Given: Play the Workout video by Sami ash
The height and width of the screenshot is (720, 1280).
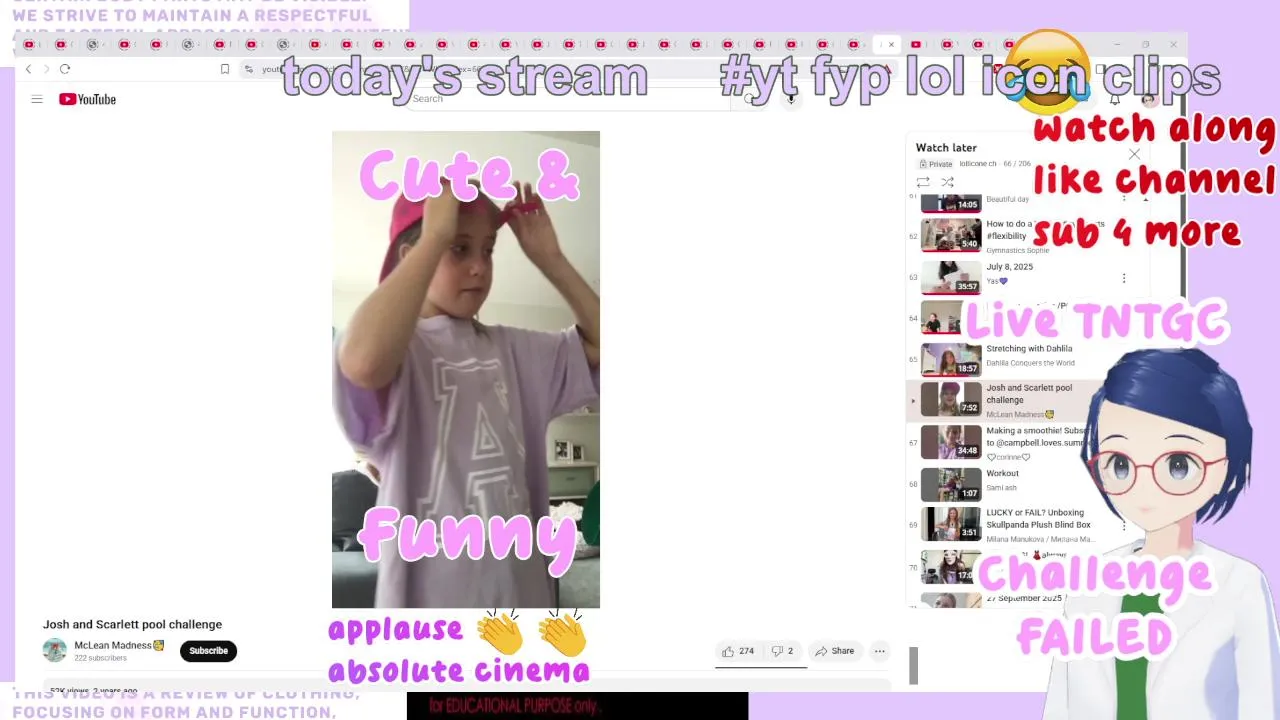Looking at the screenshot, I should (951, 484).
